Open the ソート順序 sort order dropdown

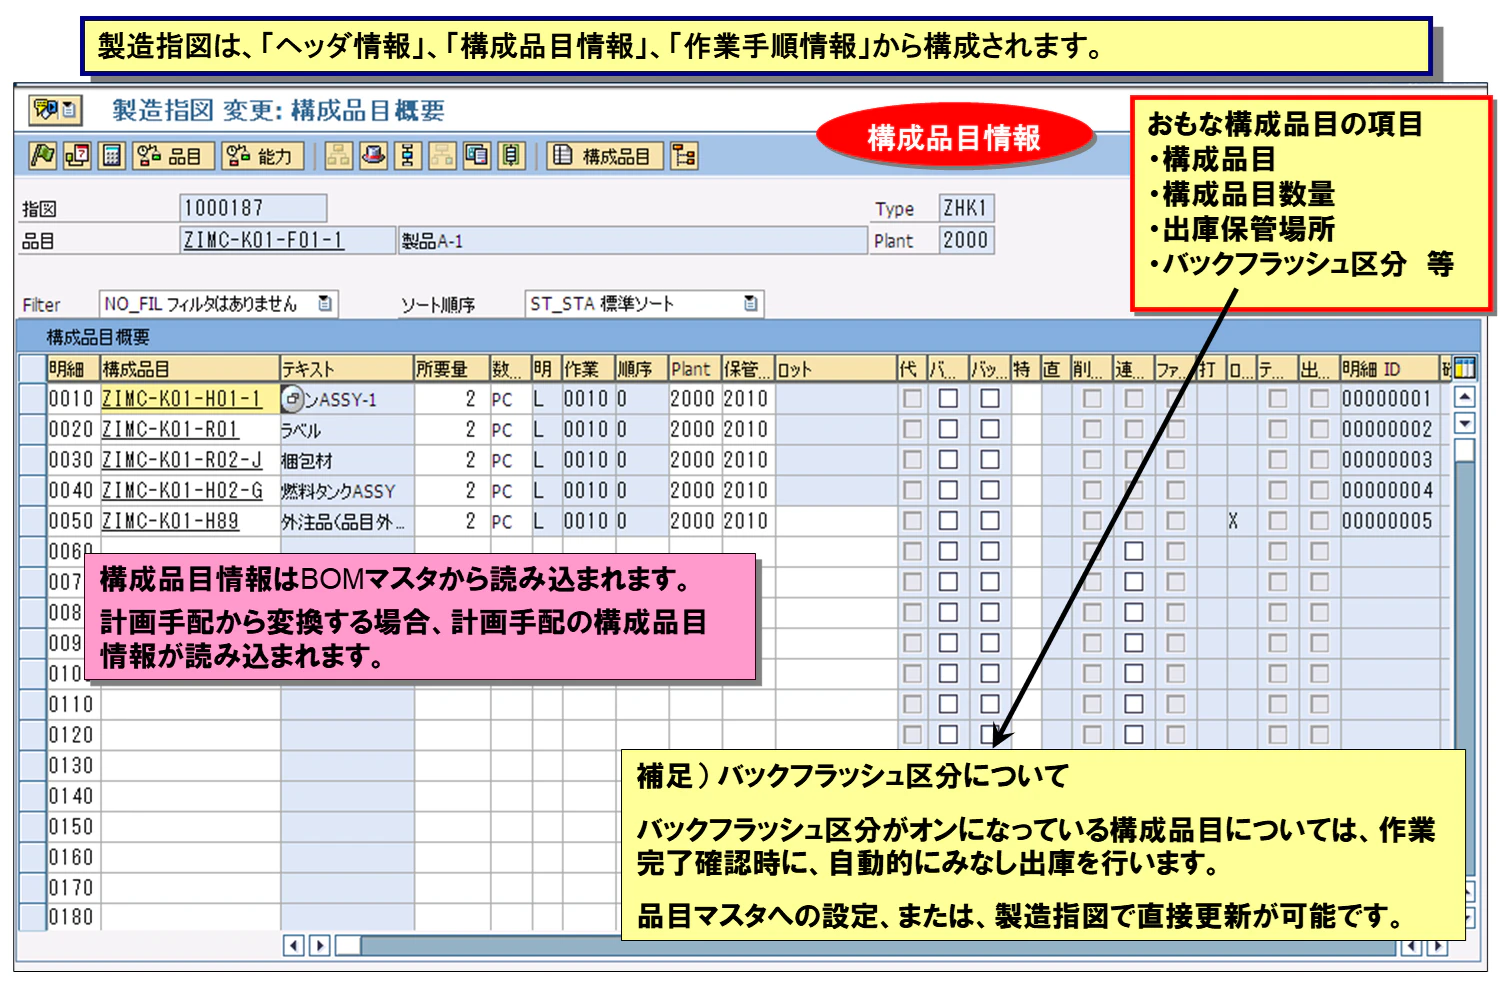[x=748, y=304]
